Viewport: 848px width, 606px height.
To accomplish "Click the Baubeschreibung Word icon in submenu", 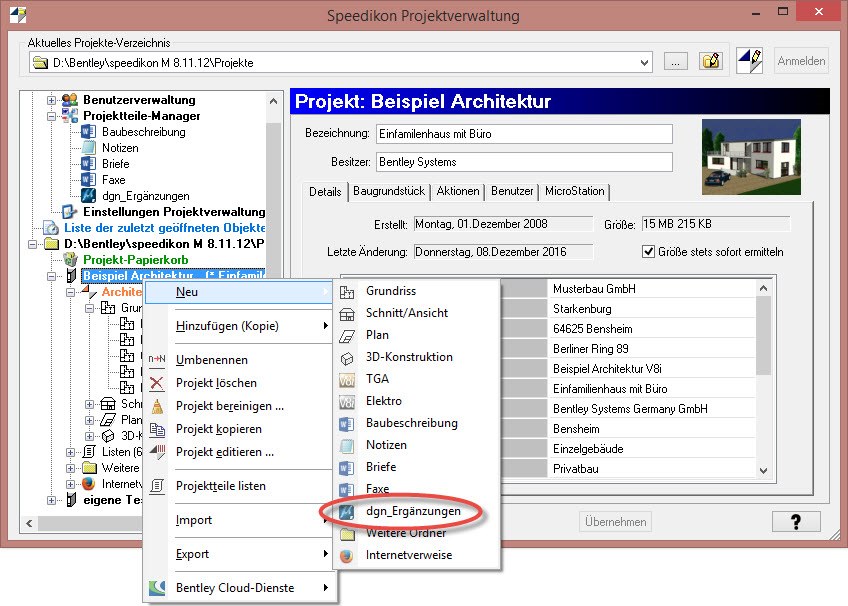I will point(347,424).
